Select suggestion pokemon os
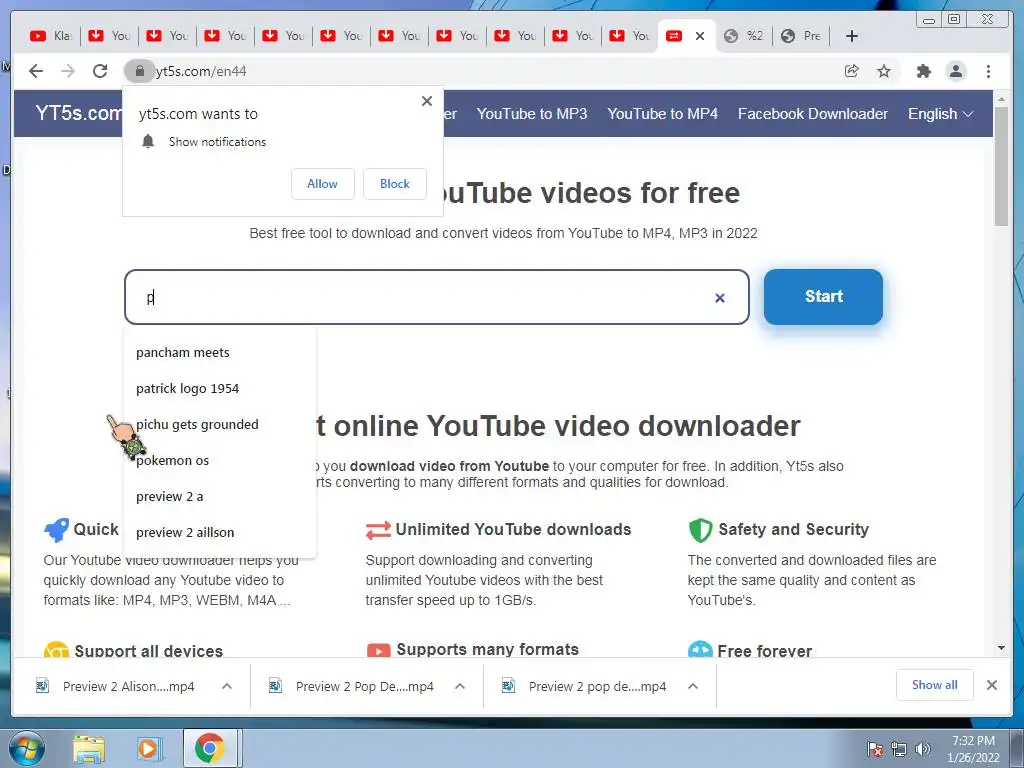The image size is (1024, 768). (219, 460)
